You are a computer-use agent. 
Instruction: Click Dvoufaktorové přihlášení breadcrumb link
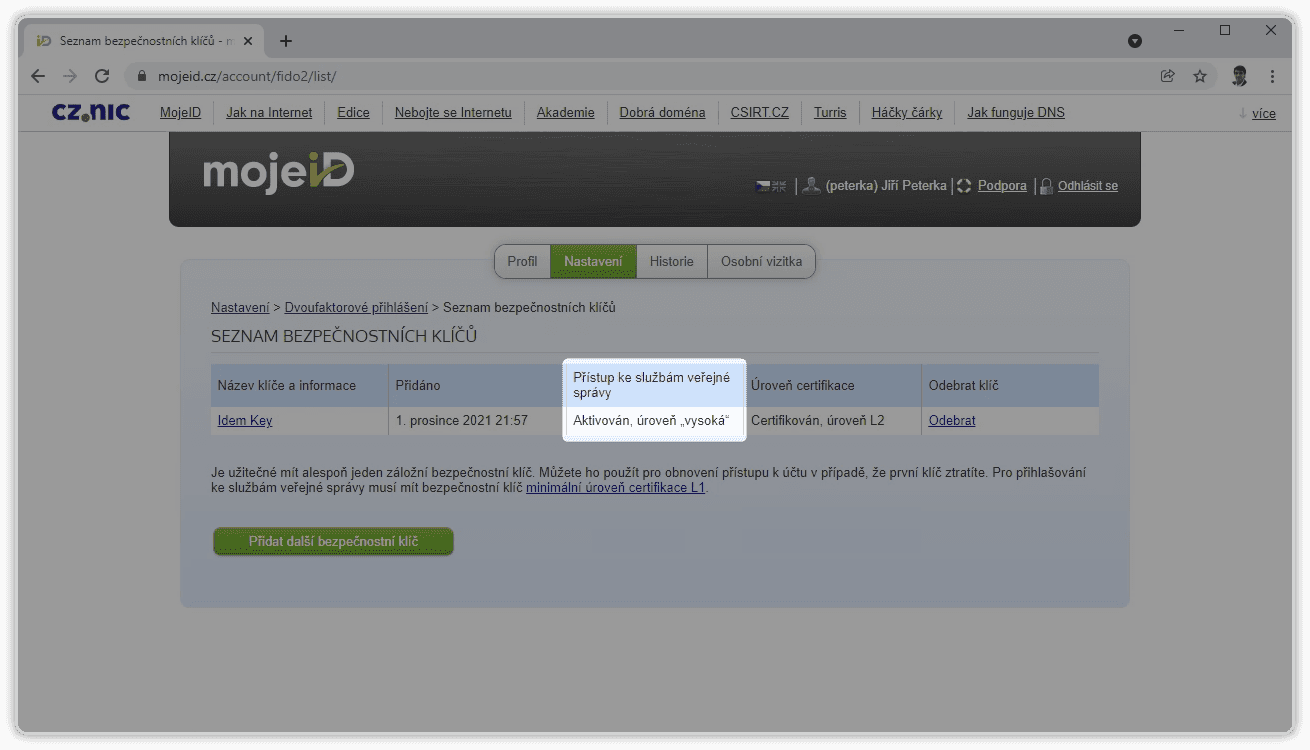[356, 307]
